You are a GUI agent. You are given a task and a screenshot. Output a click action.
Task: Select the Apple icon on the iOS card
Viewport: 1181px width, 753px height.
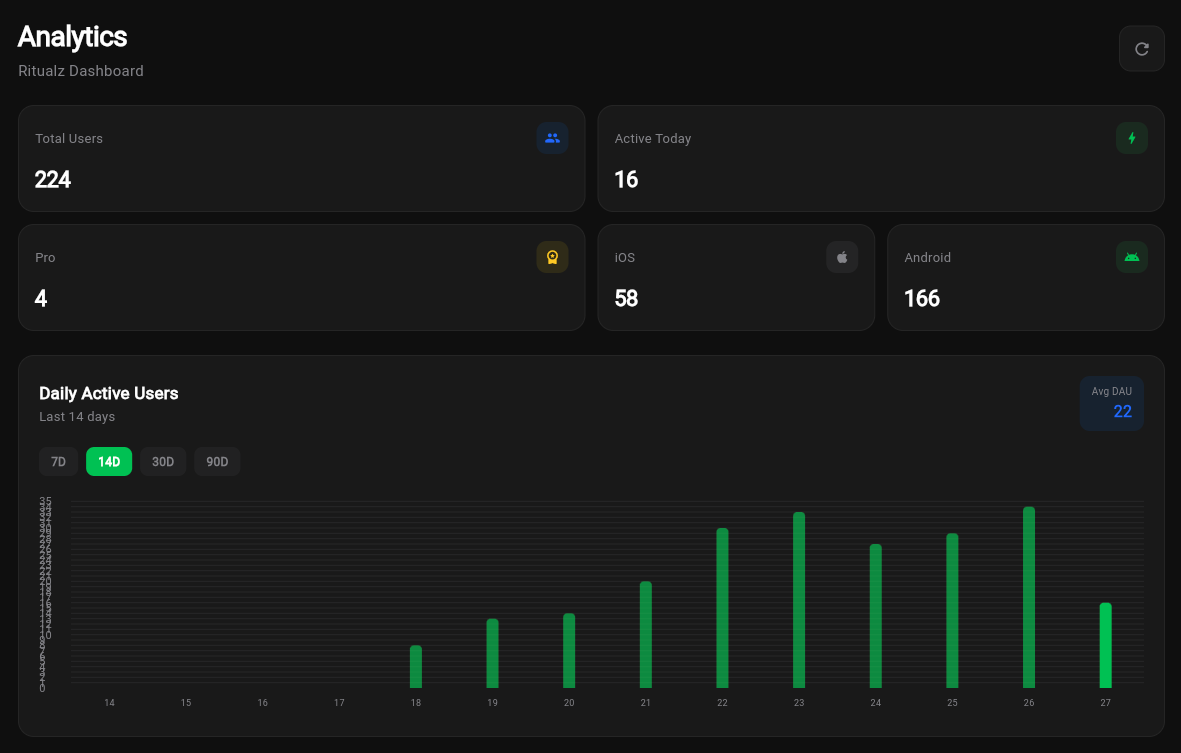841,257
